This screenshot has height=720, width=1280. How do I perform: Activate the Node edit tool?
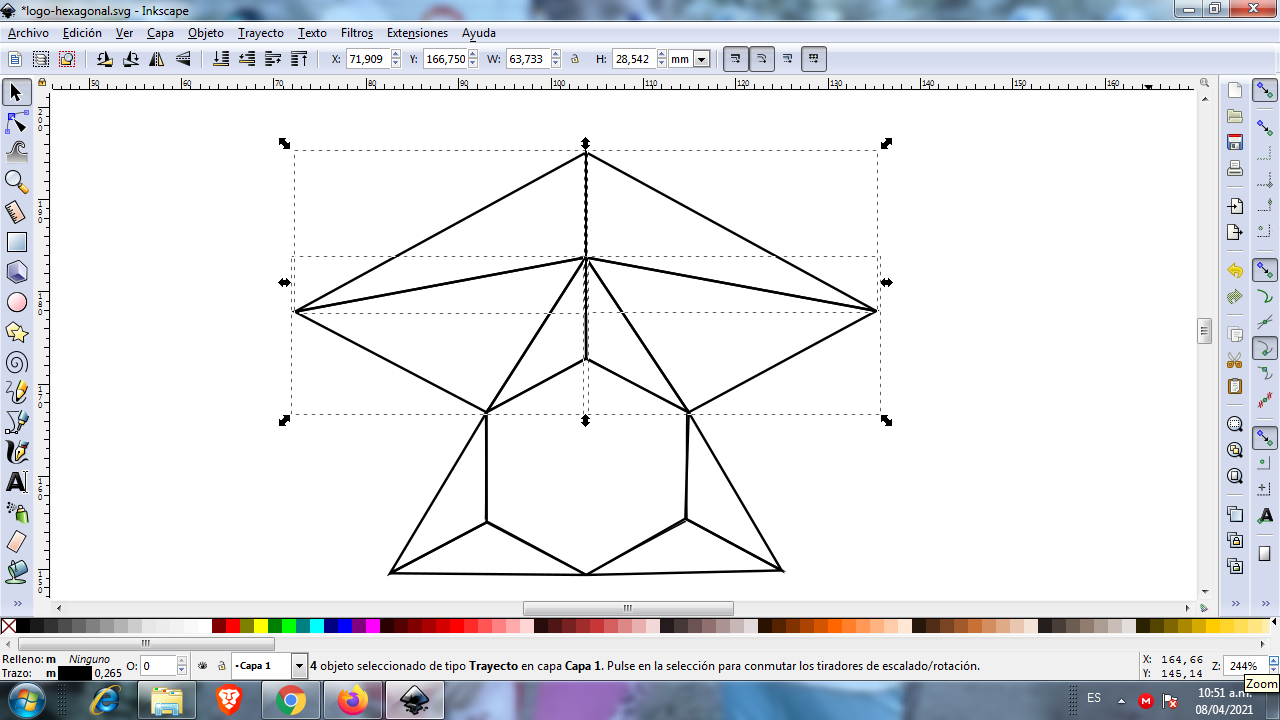click(16, 123)
